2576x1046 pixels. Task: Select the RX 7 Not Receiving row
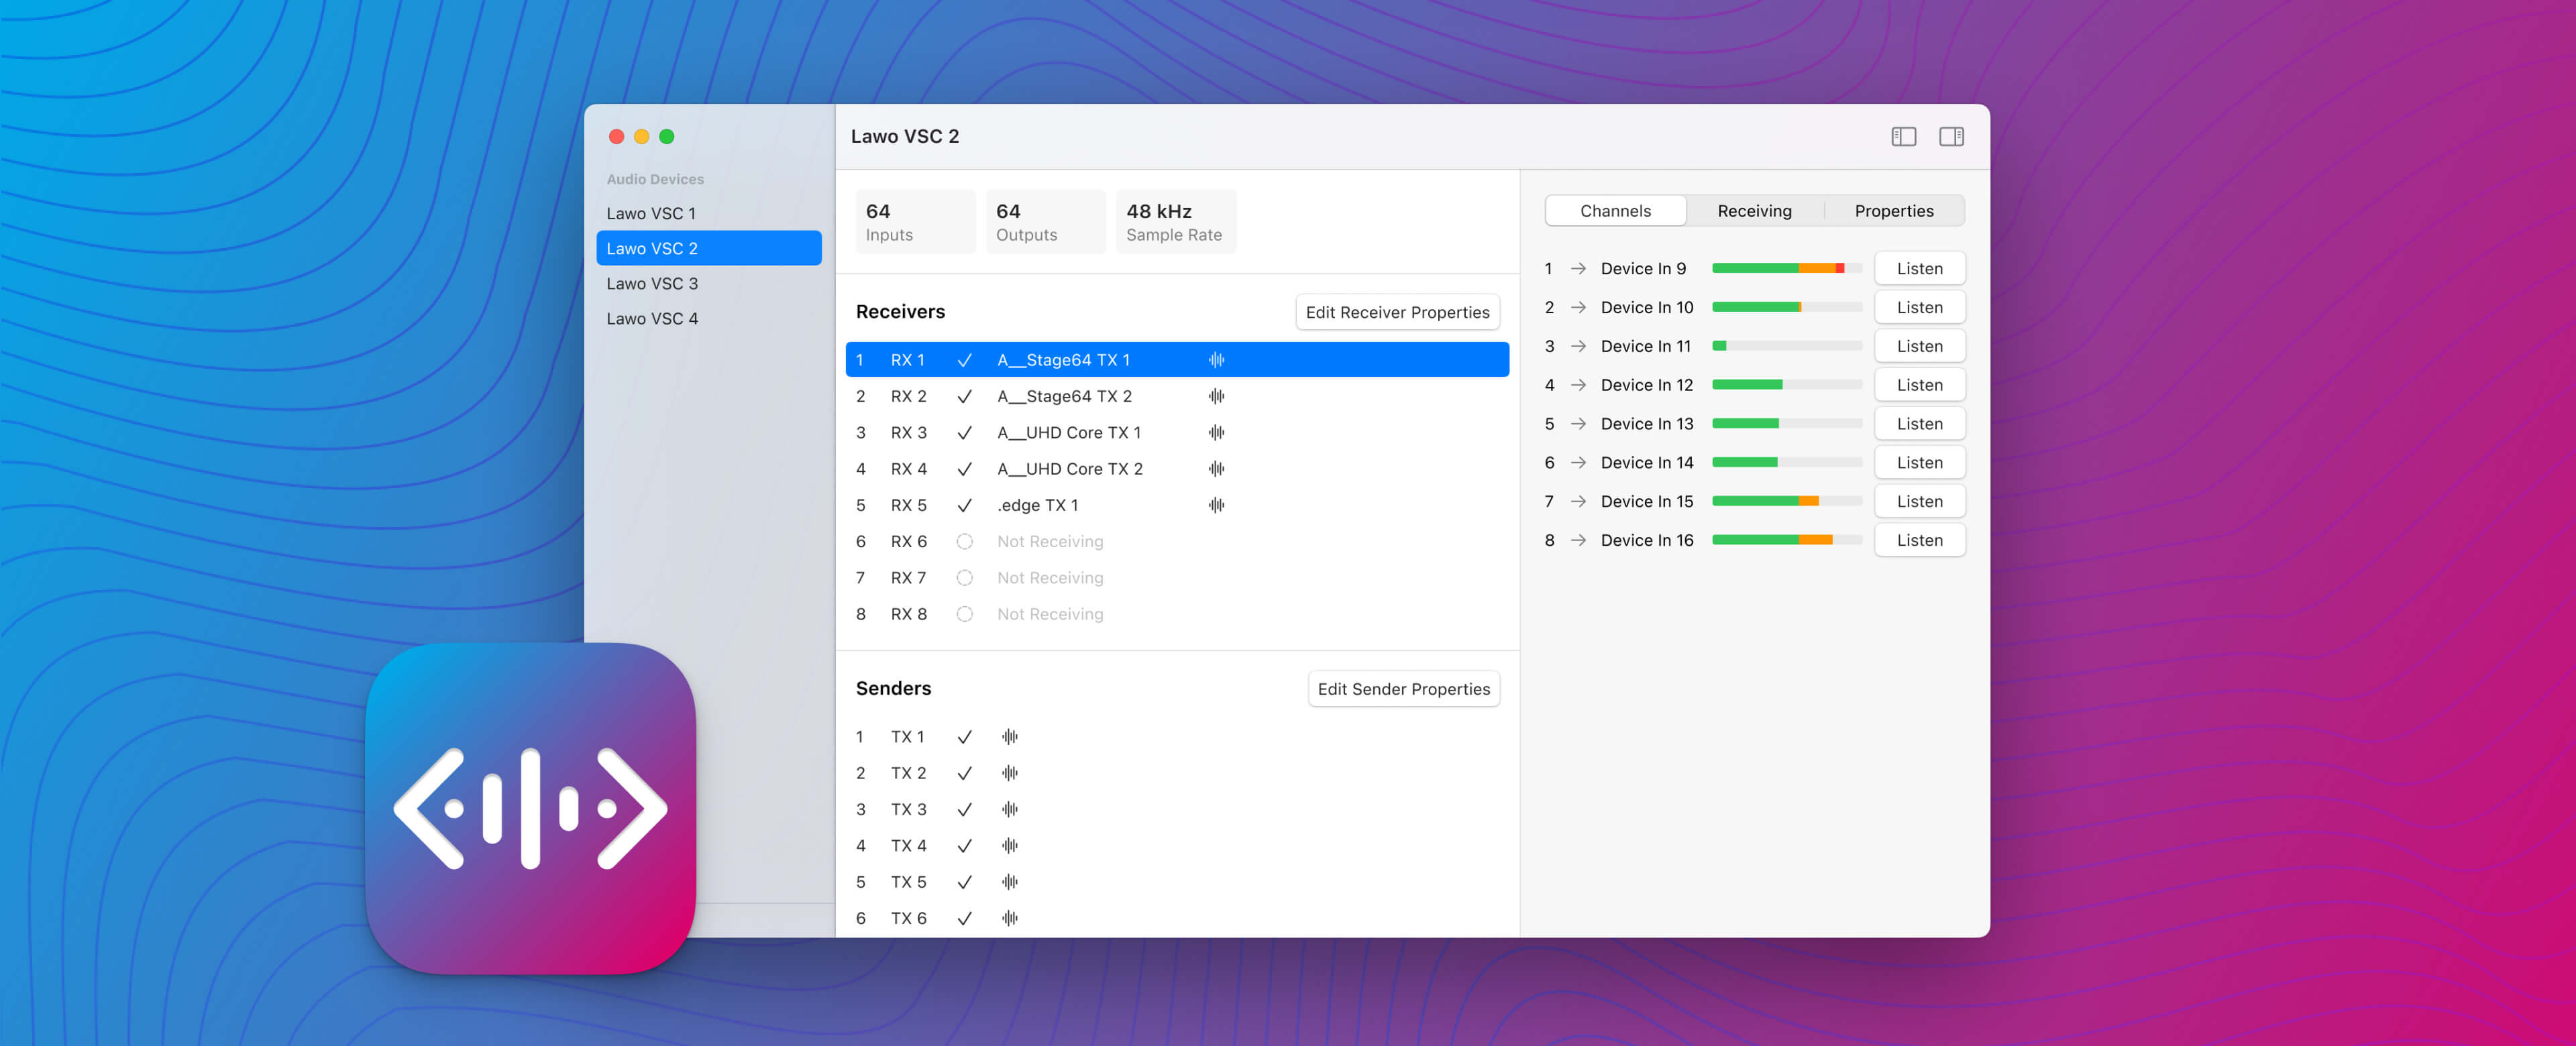[1177, 578]
